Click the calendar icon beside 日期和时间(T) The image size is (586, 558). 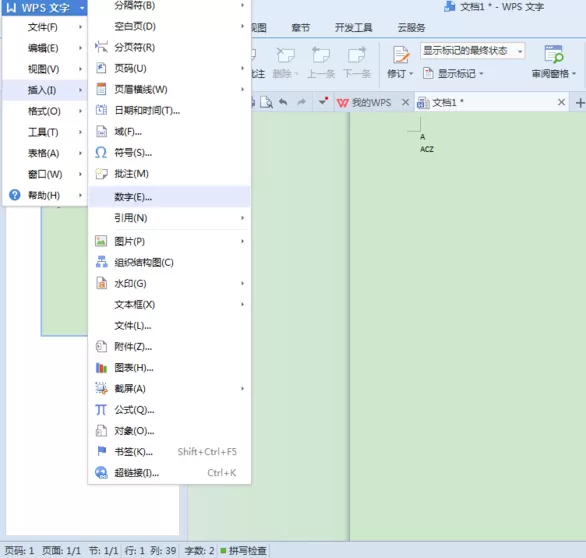(x=101, y=110)
